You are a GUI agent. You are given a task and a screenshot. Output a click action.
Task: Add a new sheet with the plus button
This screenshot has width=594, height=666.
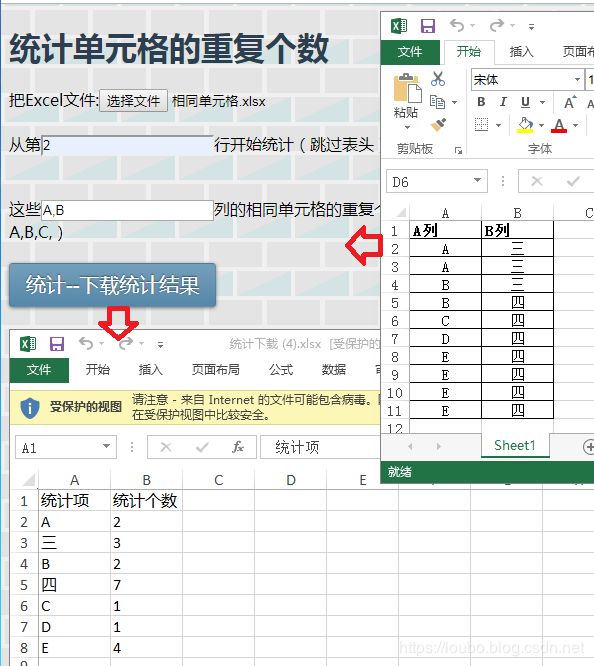point(588,446)
